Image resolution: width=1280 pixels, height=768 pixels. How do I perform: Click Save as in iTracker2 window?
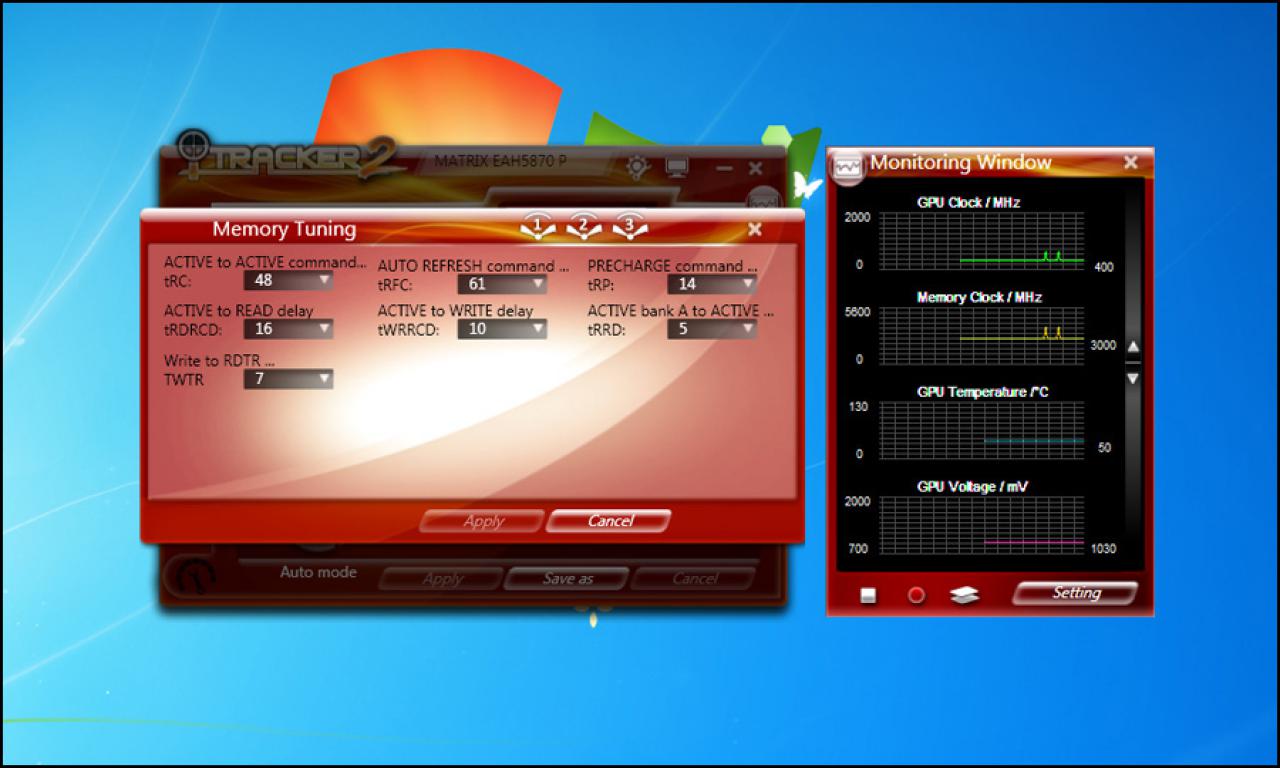pos(567,579)
